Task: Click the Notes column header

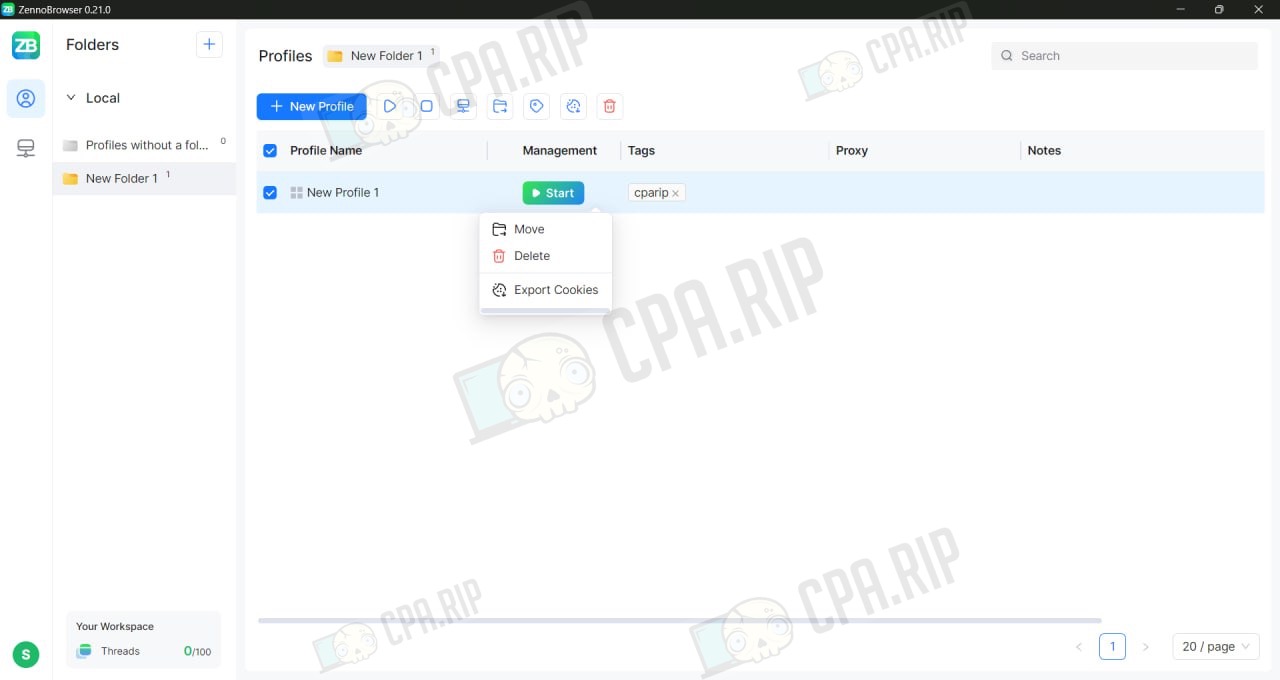Action: (1044, 151)
